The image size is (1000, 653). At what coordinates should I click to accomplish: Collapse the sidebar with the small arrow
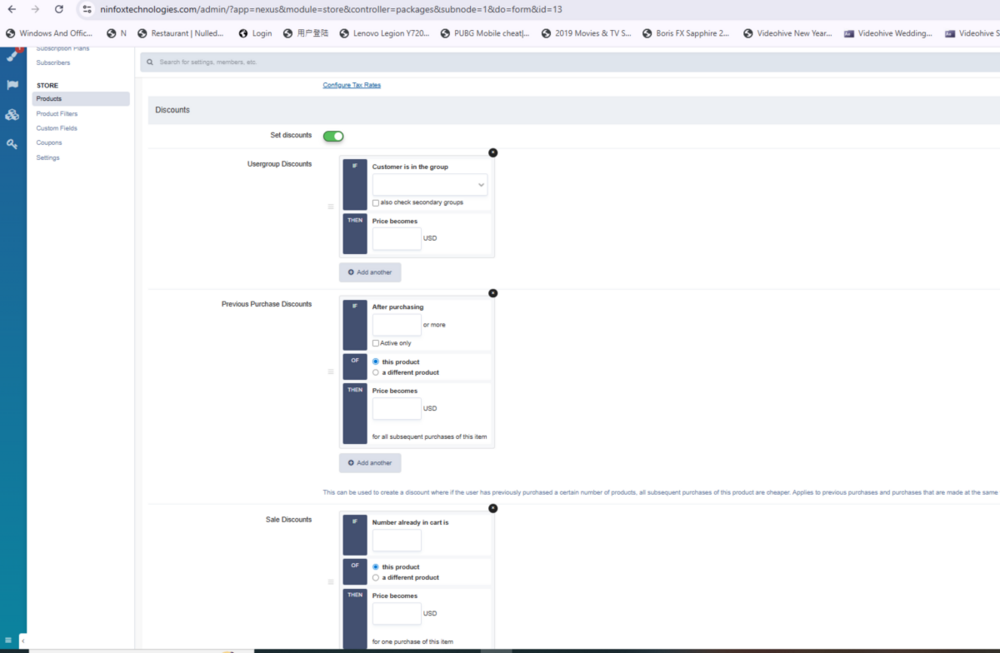tap(23, 640)
